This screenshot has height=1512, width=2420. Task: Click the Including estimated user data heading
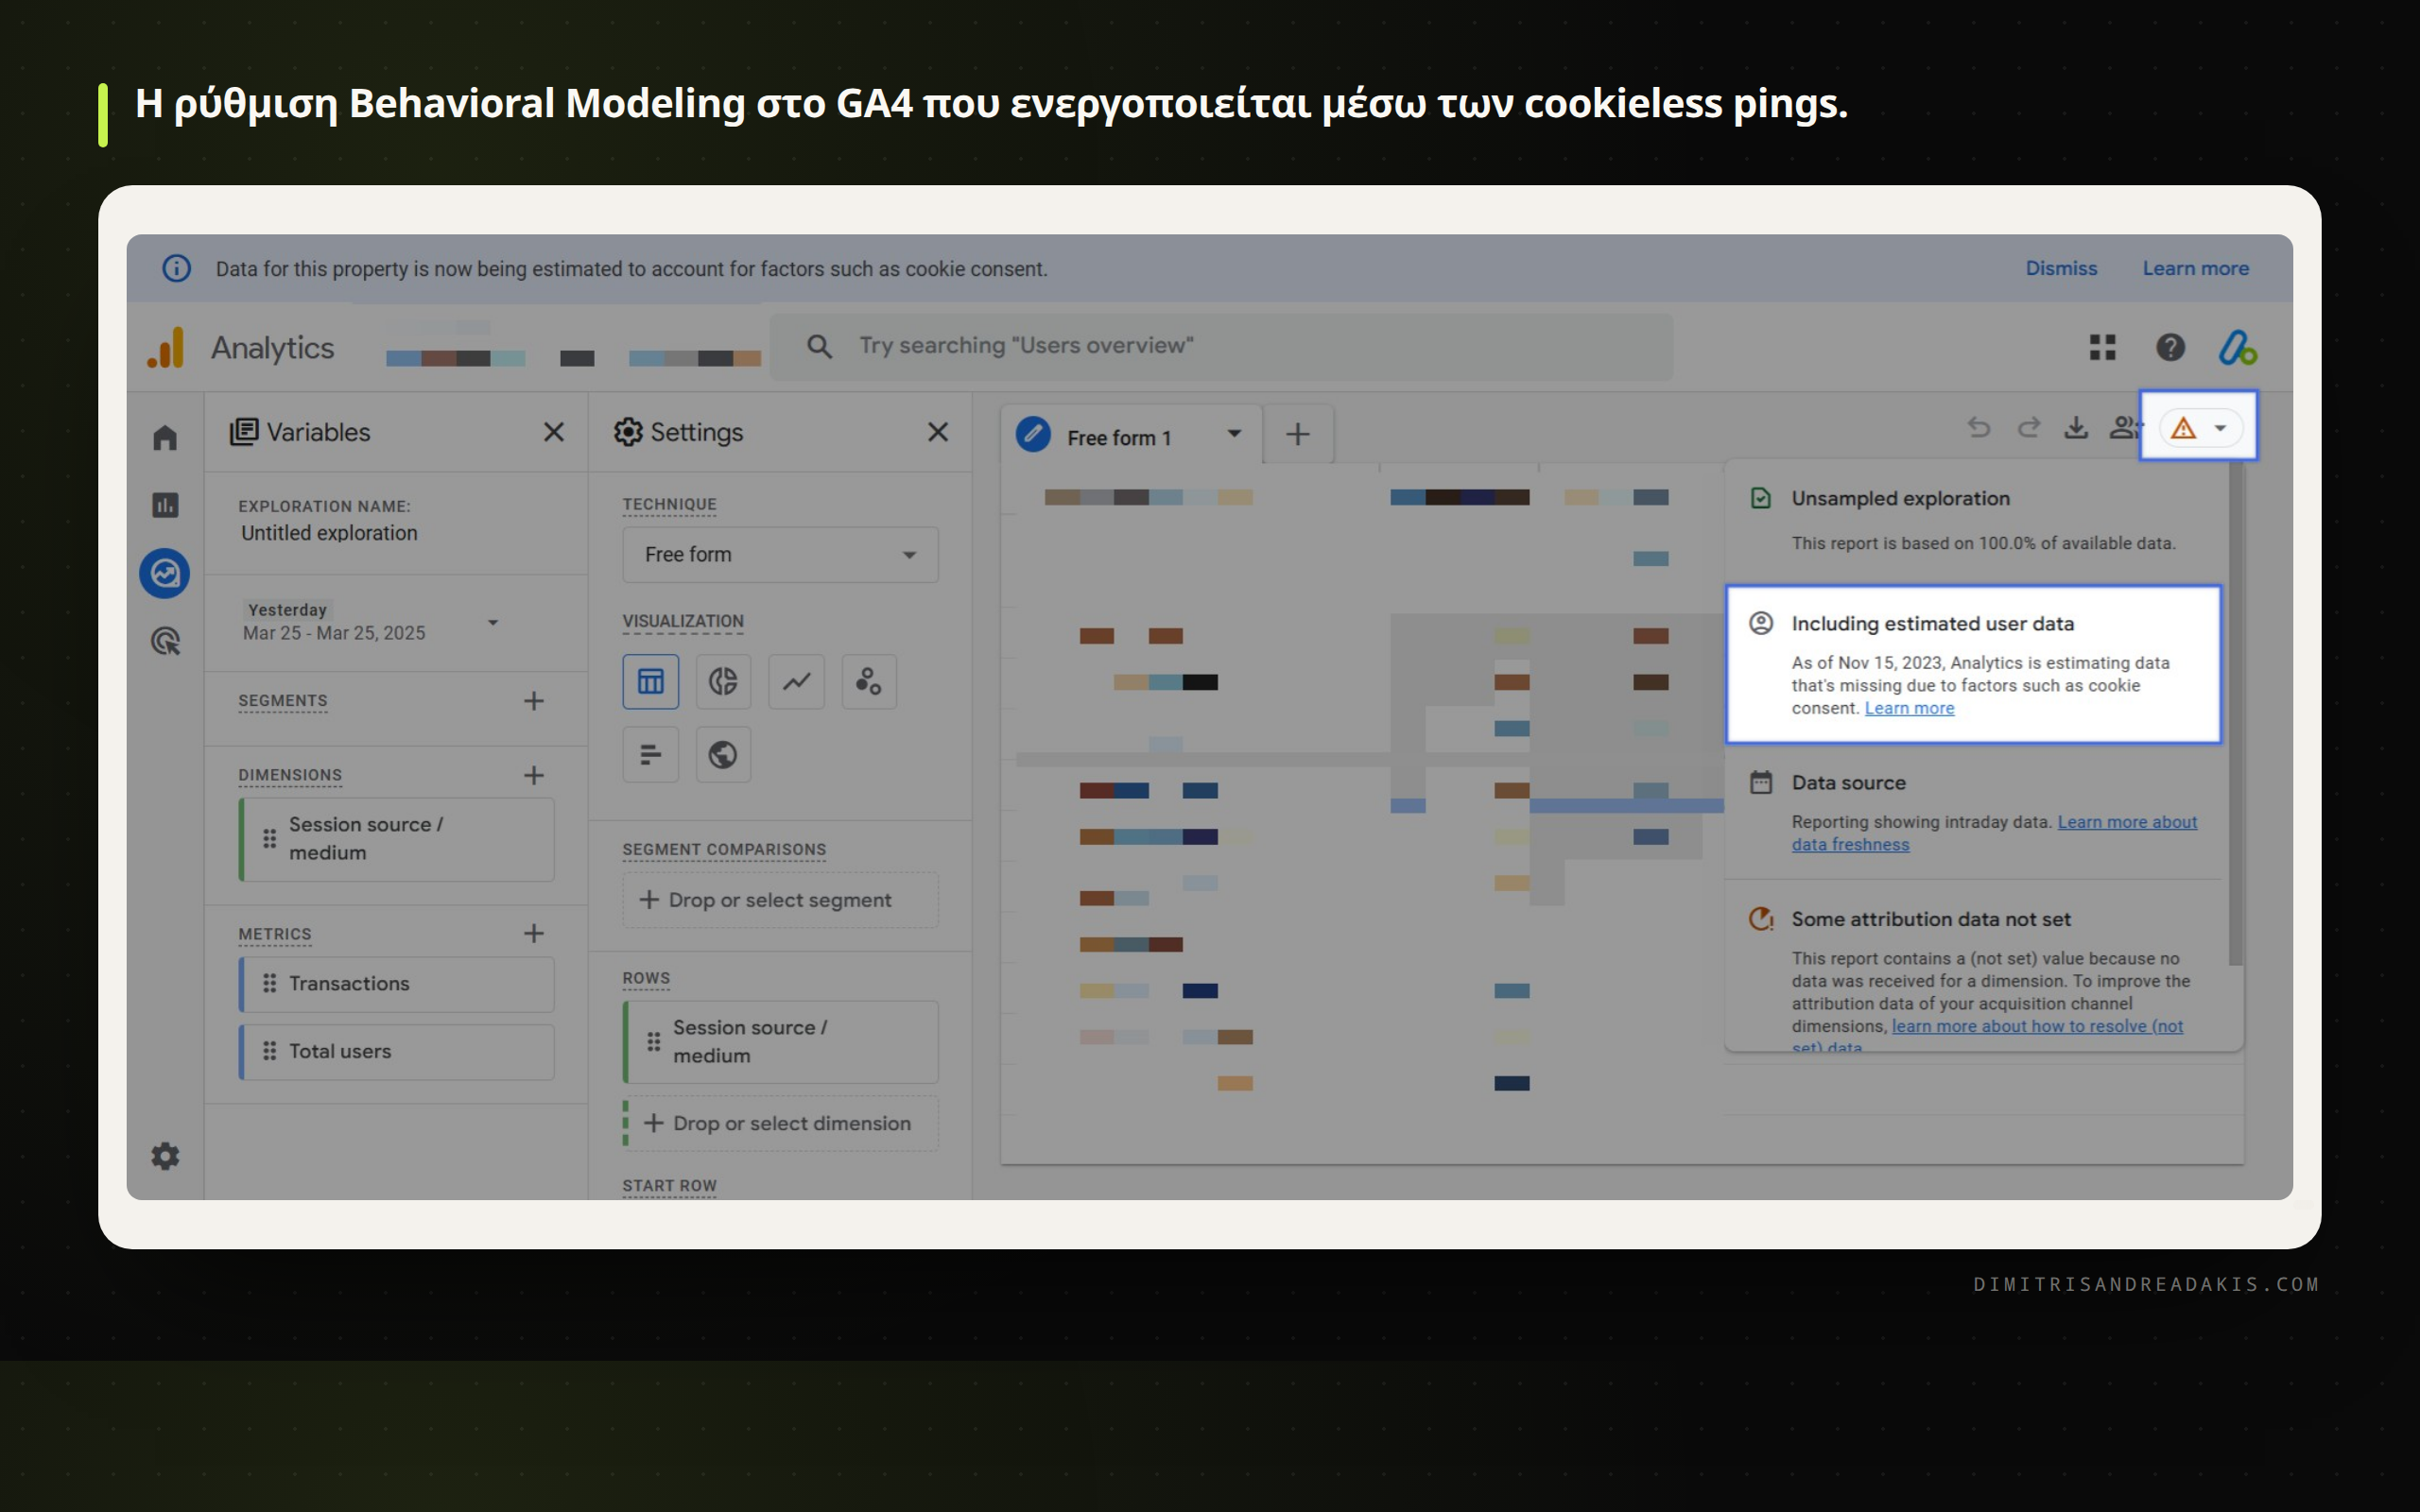click(x=1932, y=624)
